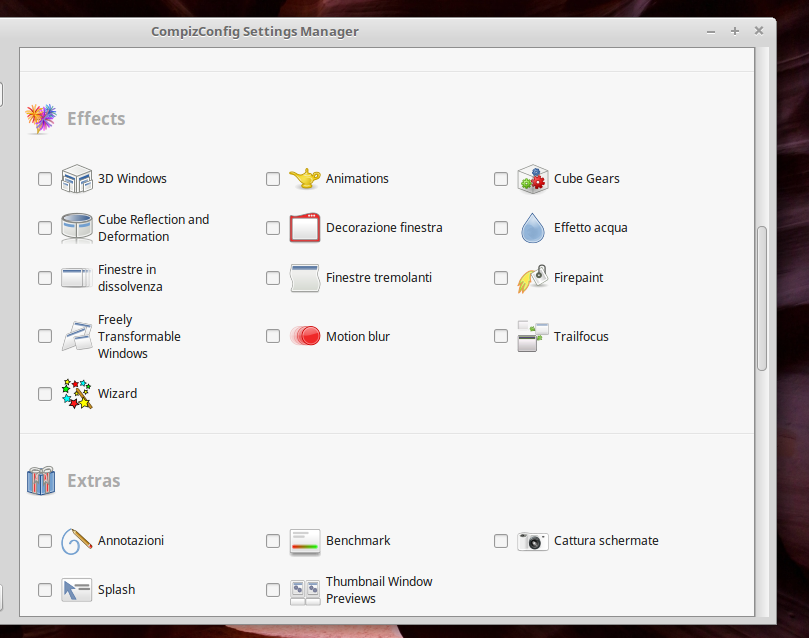Open Firepaint settings label
809x638 pixels.
click(578, 277)
